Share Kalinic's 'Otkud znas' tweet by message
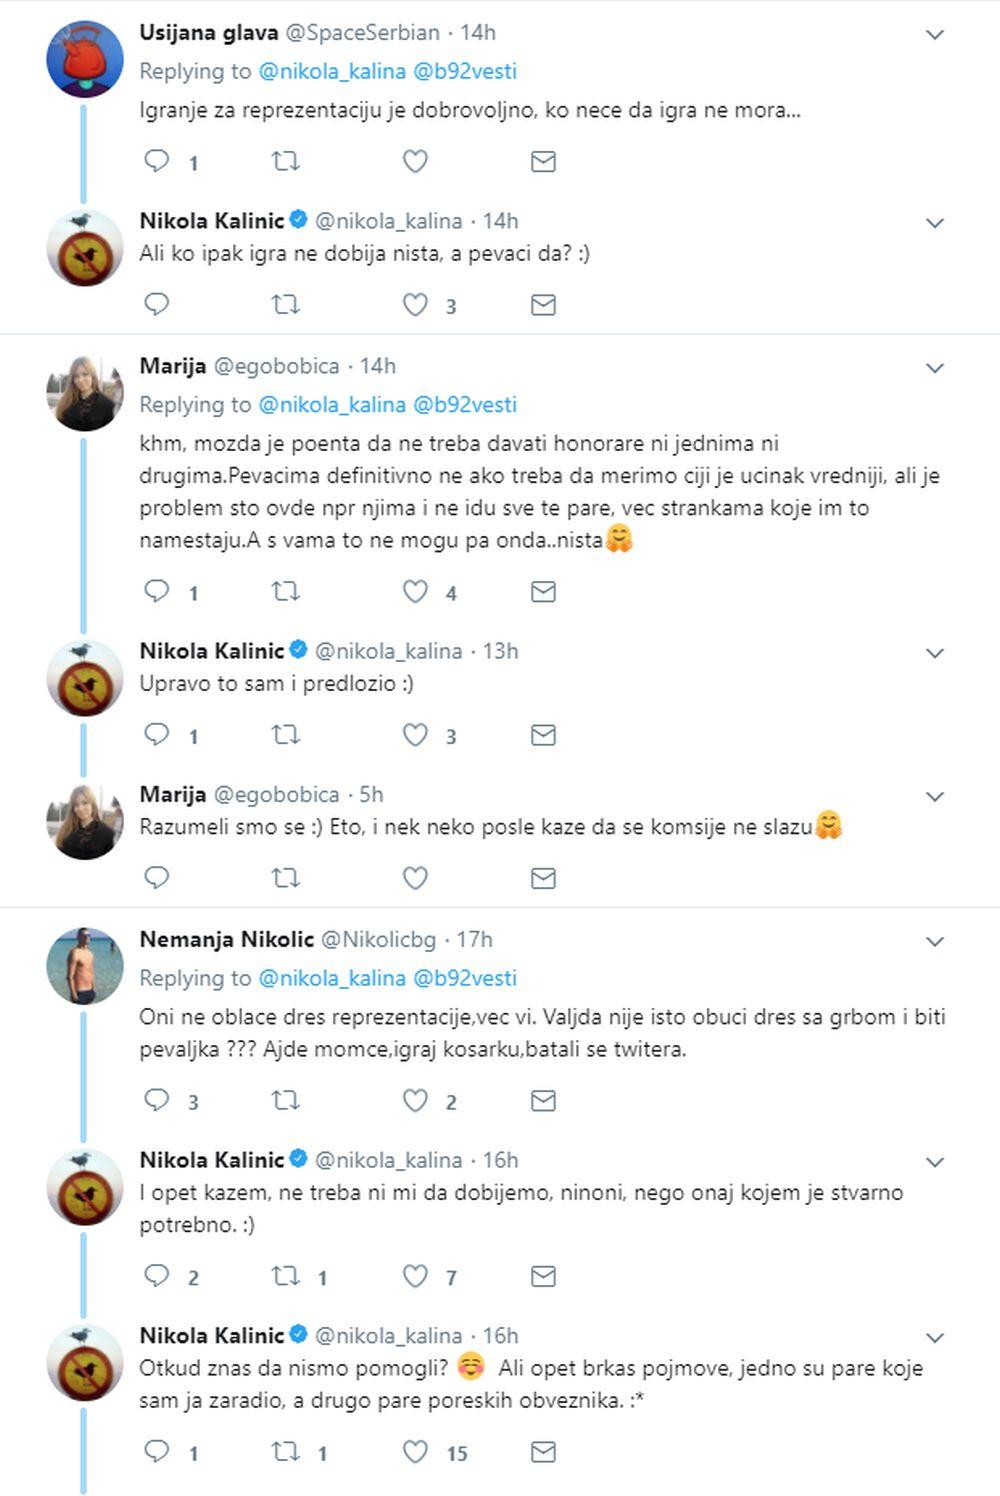The width and height of the screenshot is (1000, 1496). (543, 1452)
